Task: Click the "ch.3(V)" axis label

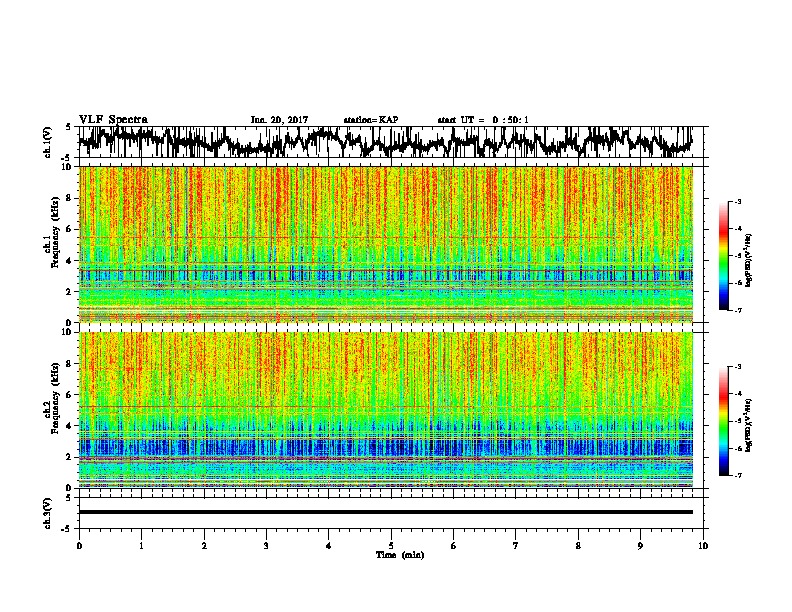Action: [x=48, y=513]
